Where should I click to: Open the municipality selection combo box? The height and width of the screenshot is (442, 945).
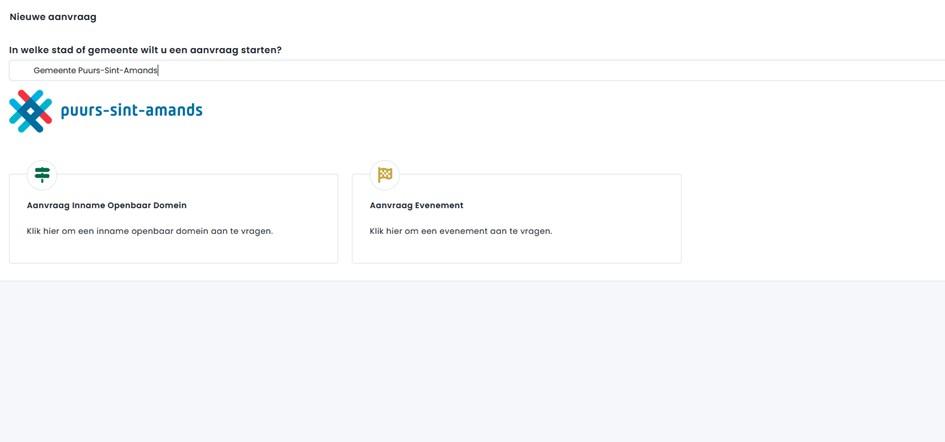click(476, 70)
